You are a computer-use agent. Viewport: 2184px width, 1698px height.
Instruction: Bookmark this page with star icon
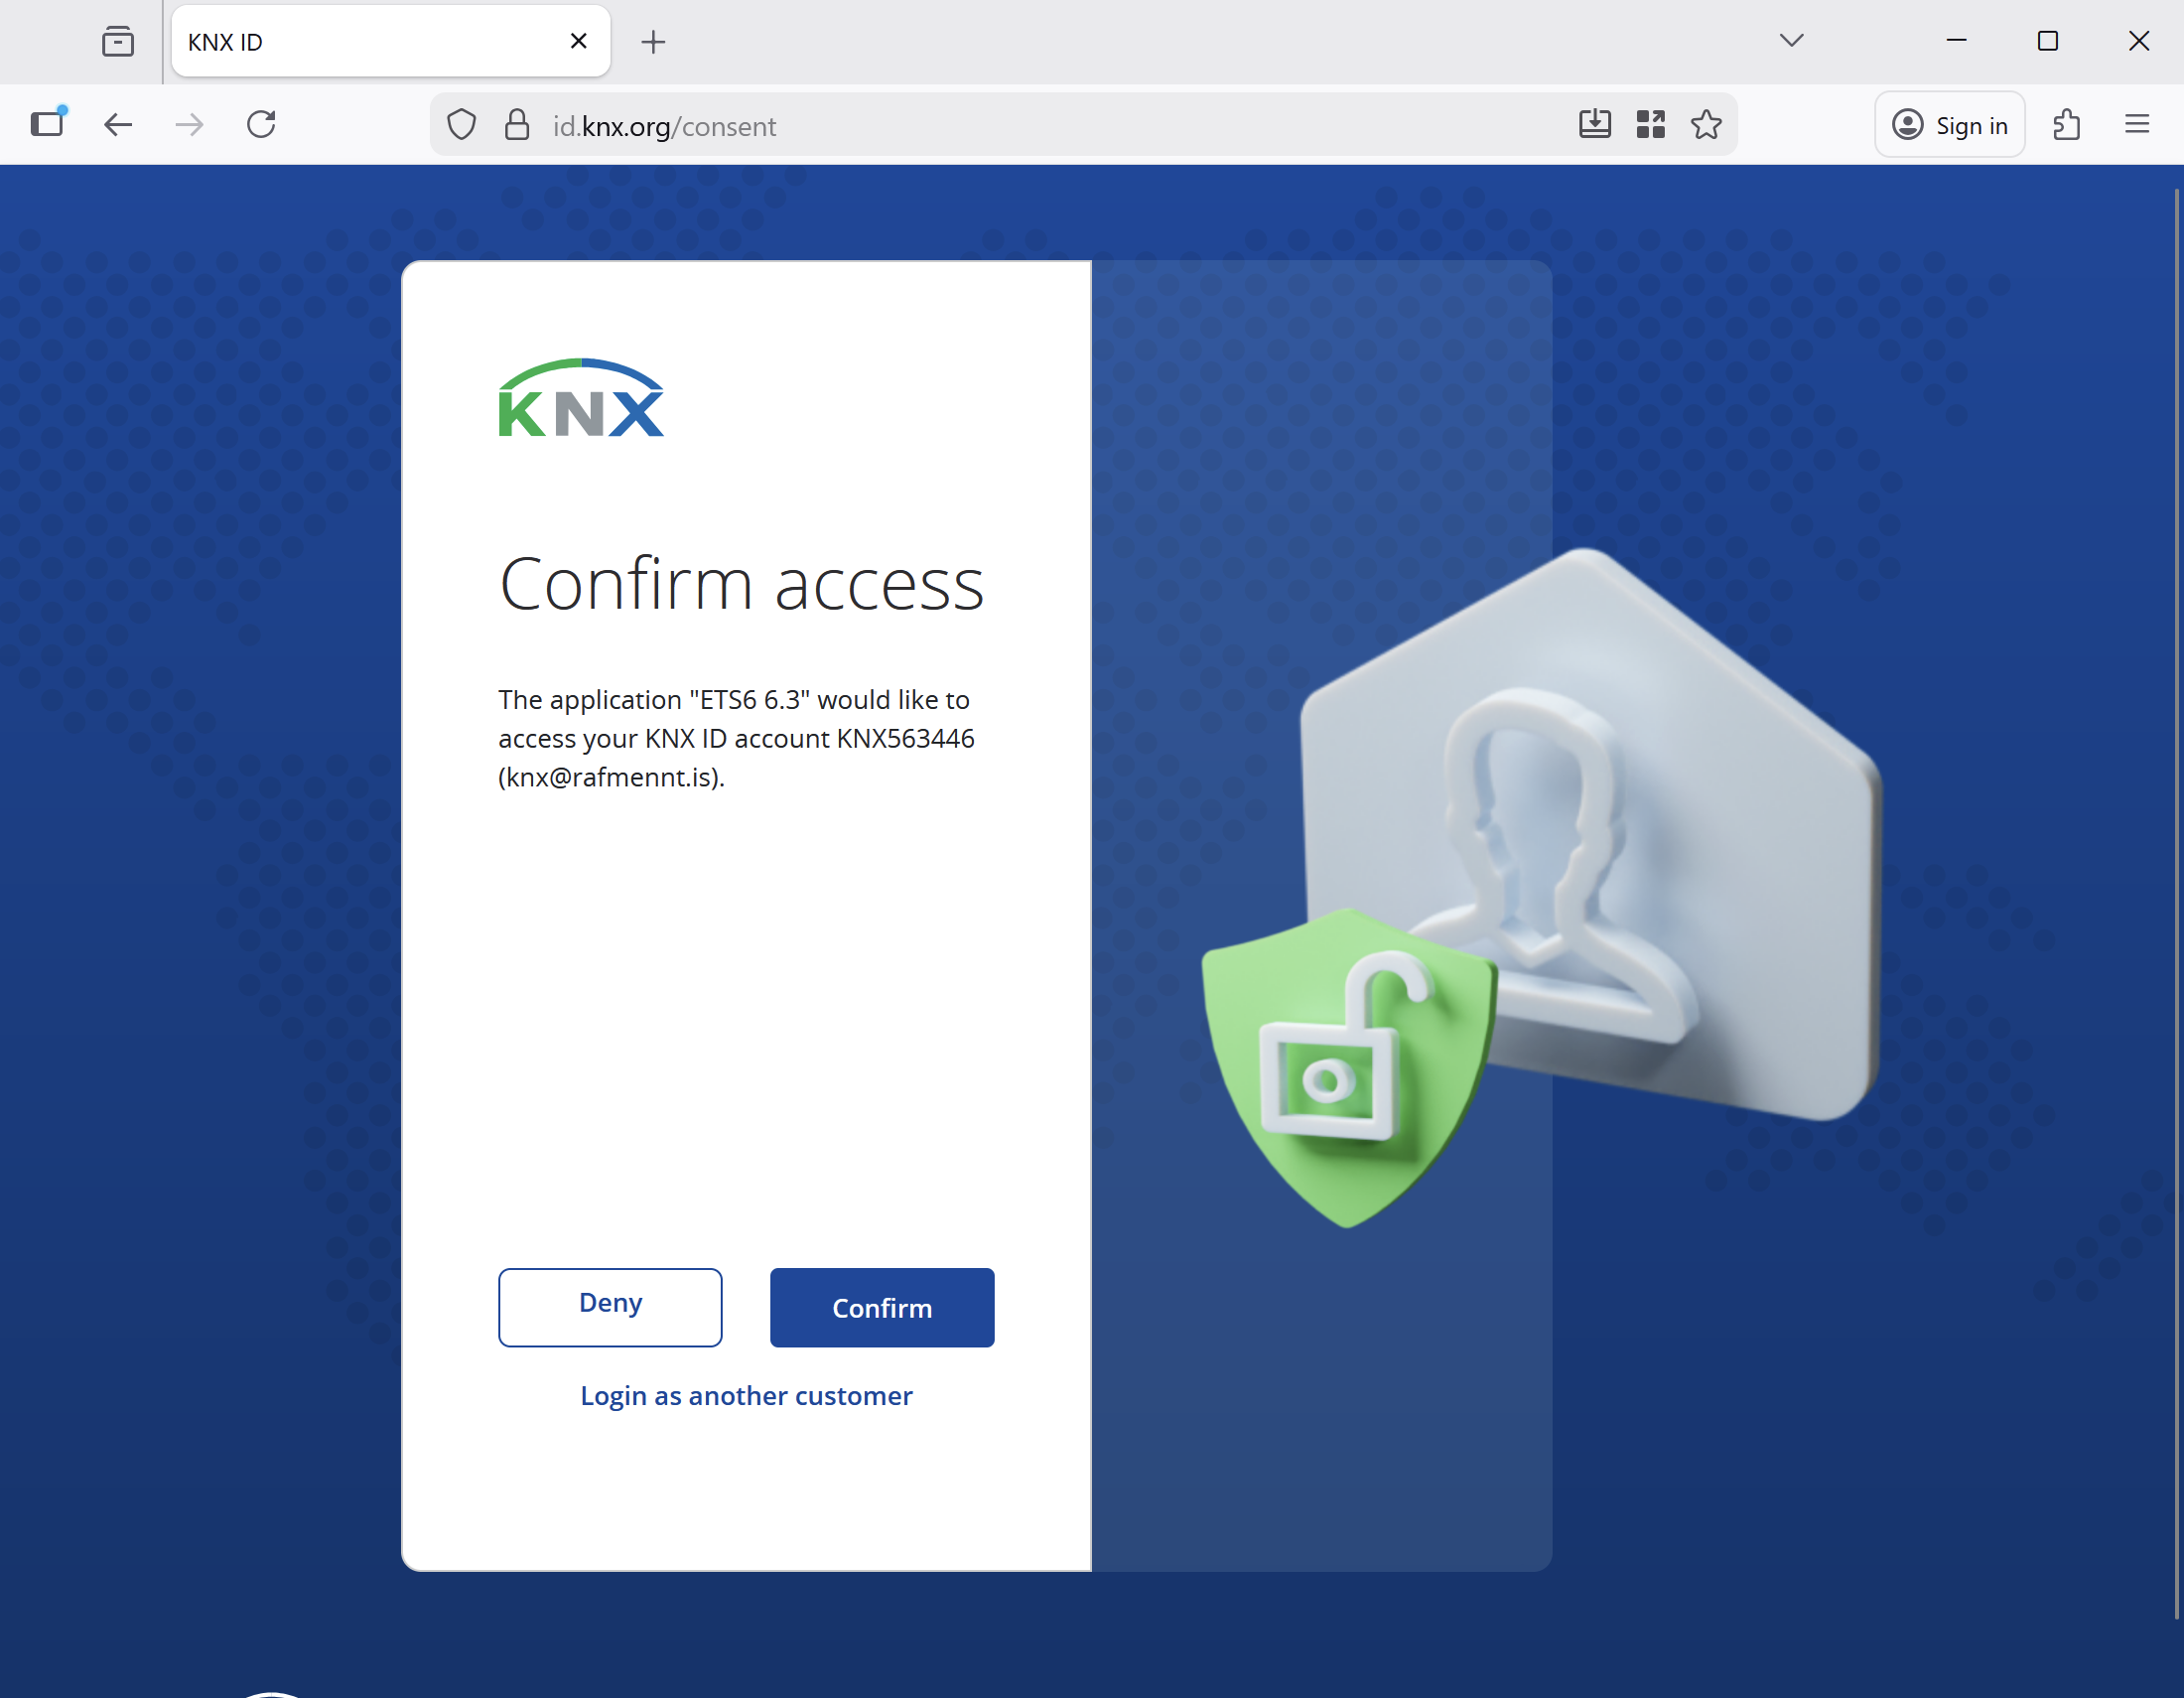pos(1706,125)
